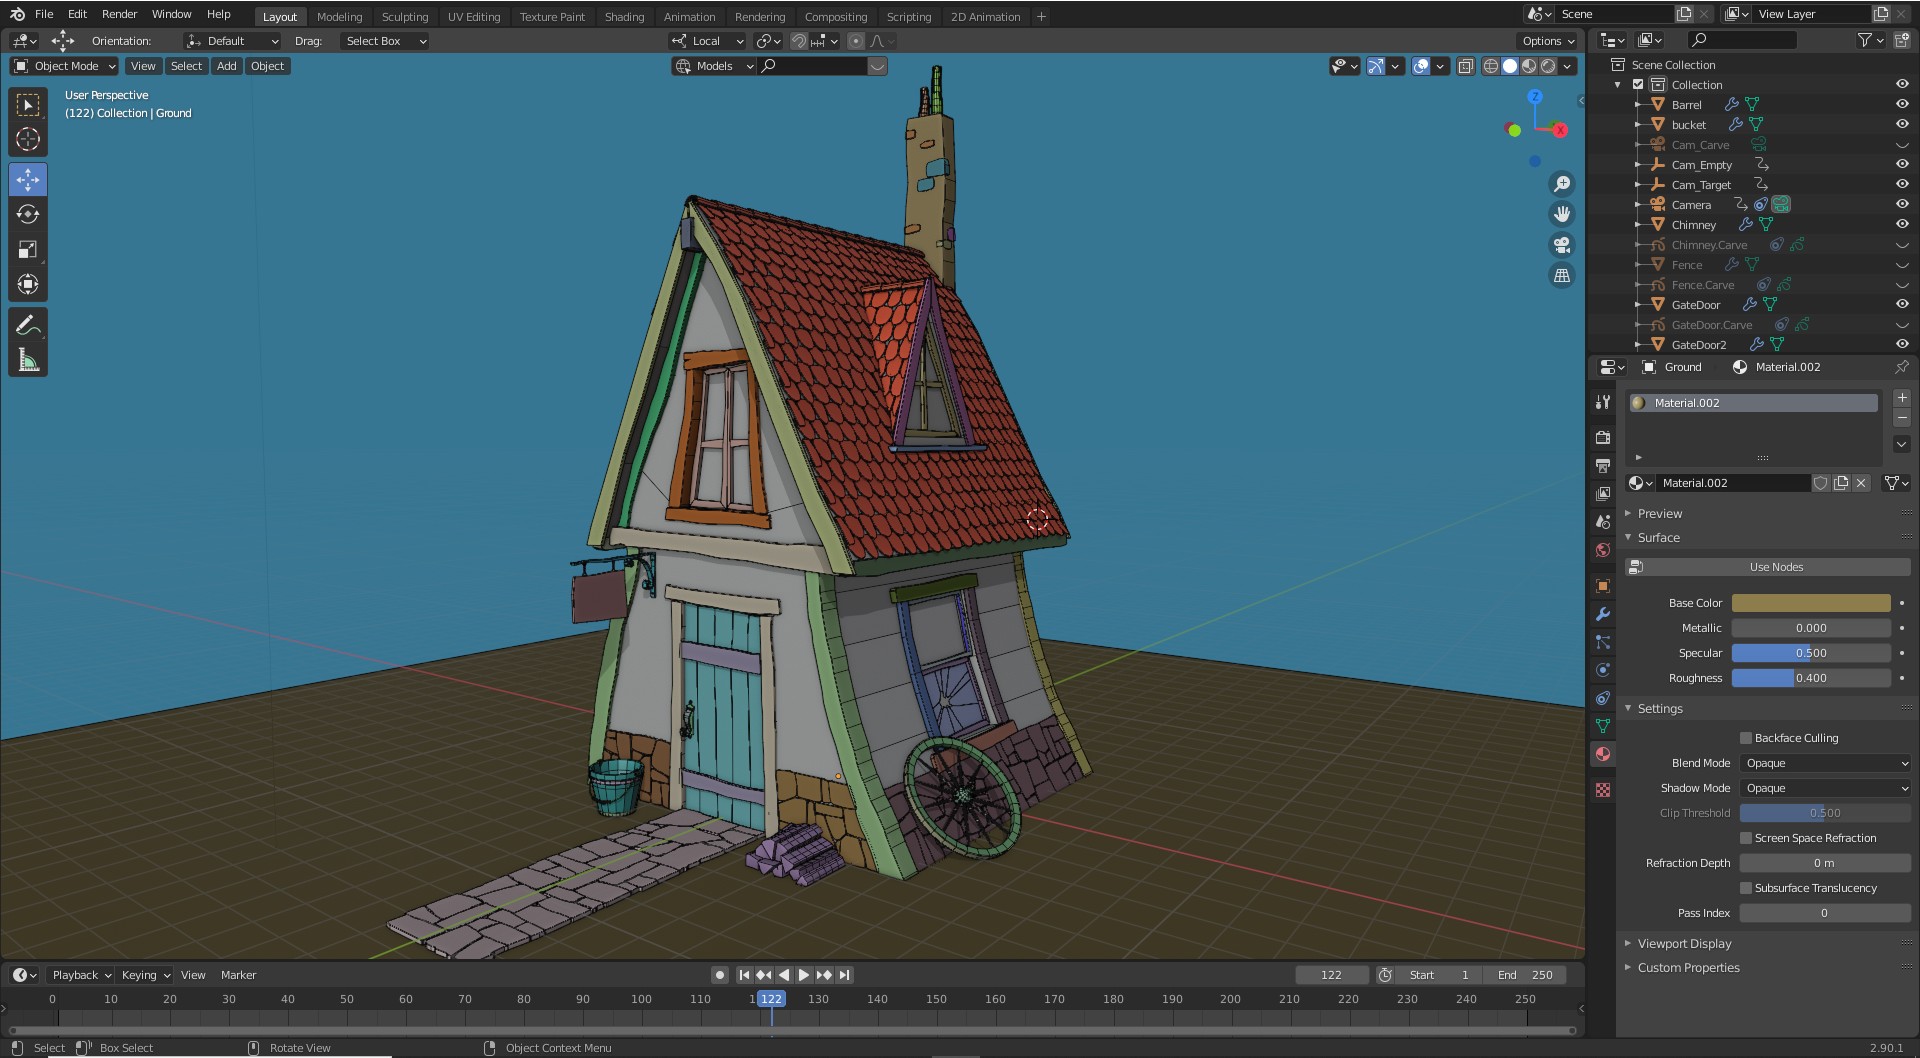Toggle camera view button in viewport
The image size is (1920, 1058).
pos(1561,245)
